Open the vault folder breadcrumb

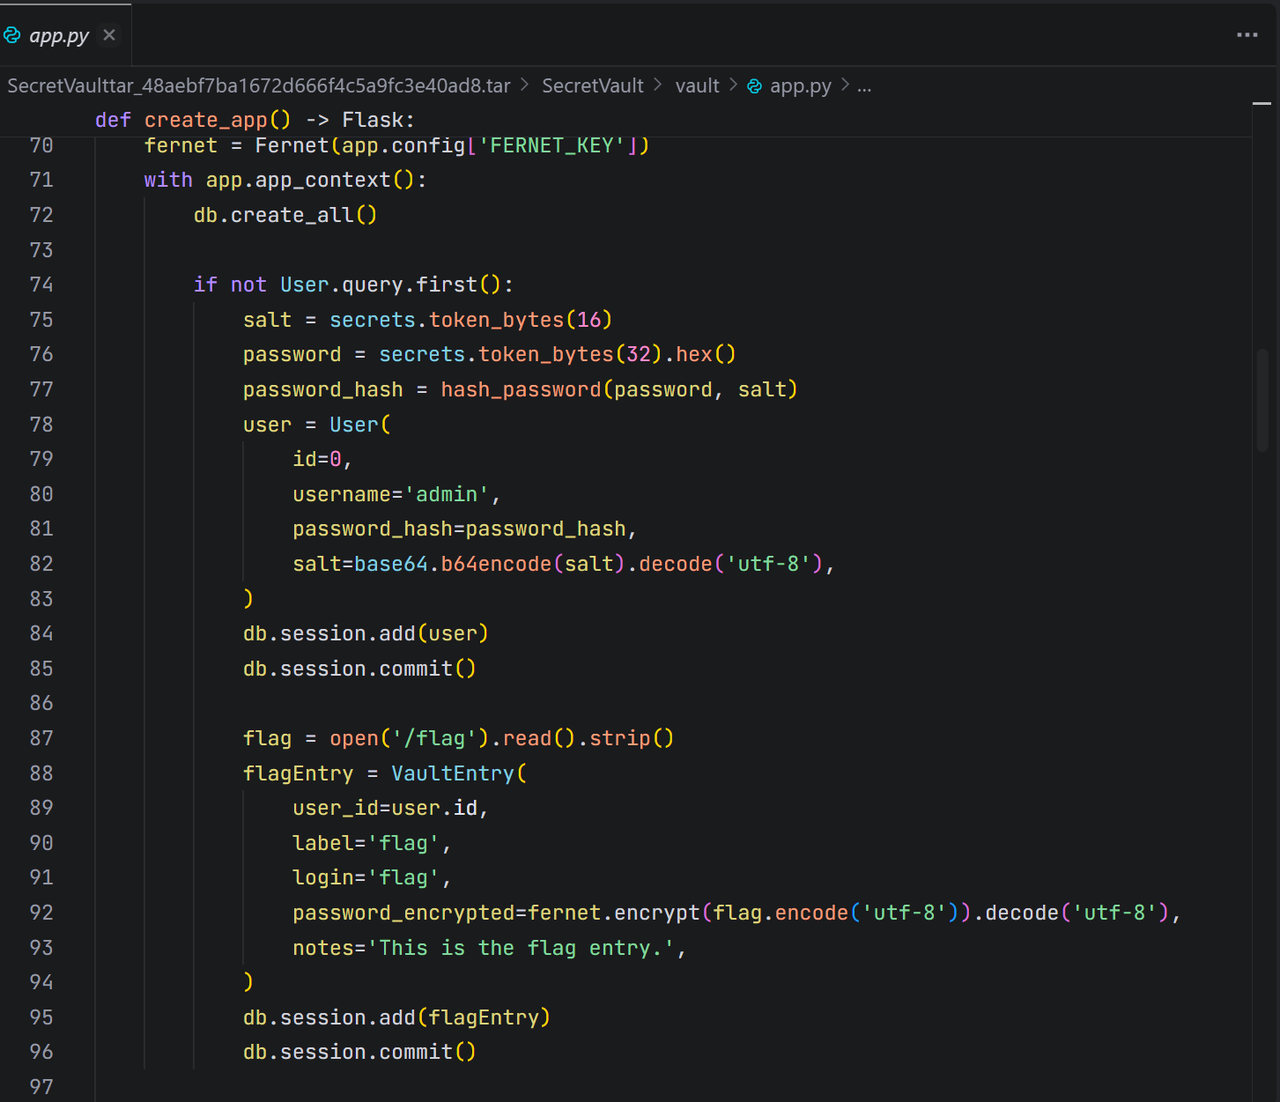coord(697,86)
